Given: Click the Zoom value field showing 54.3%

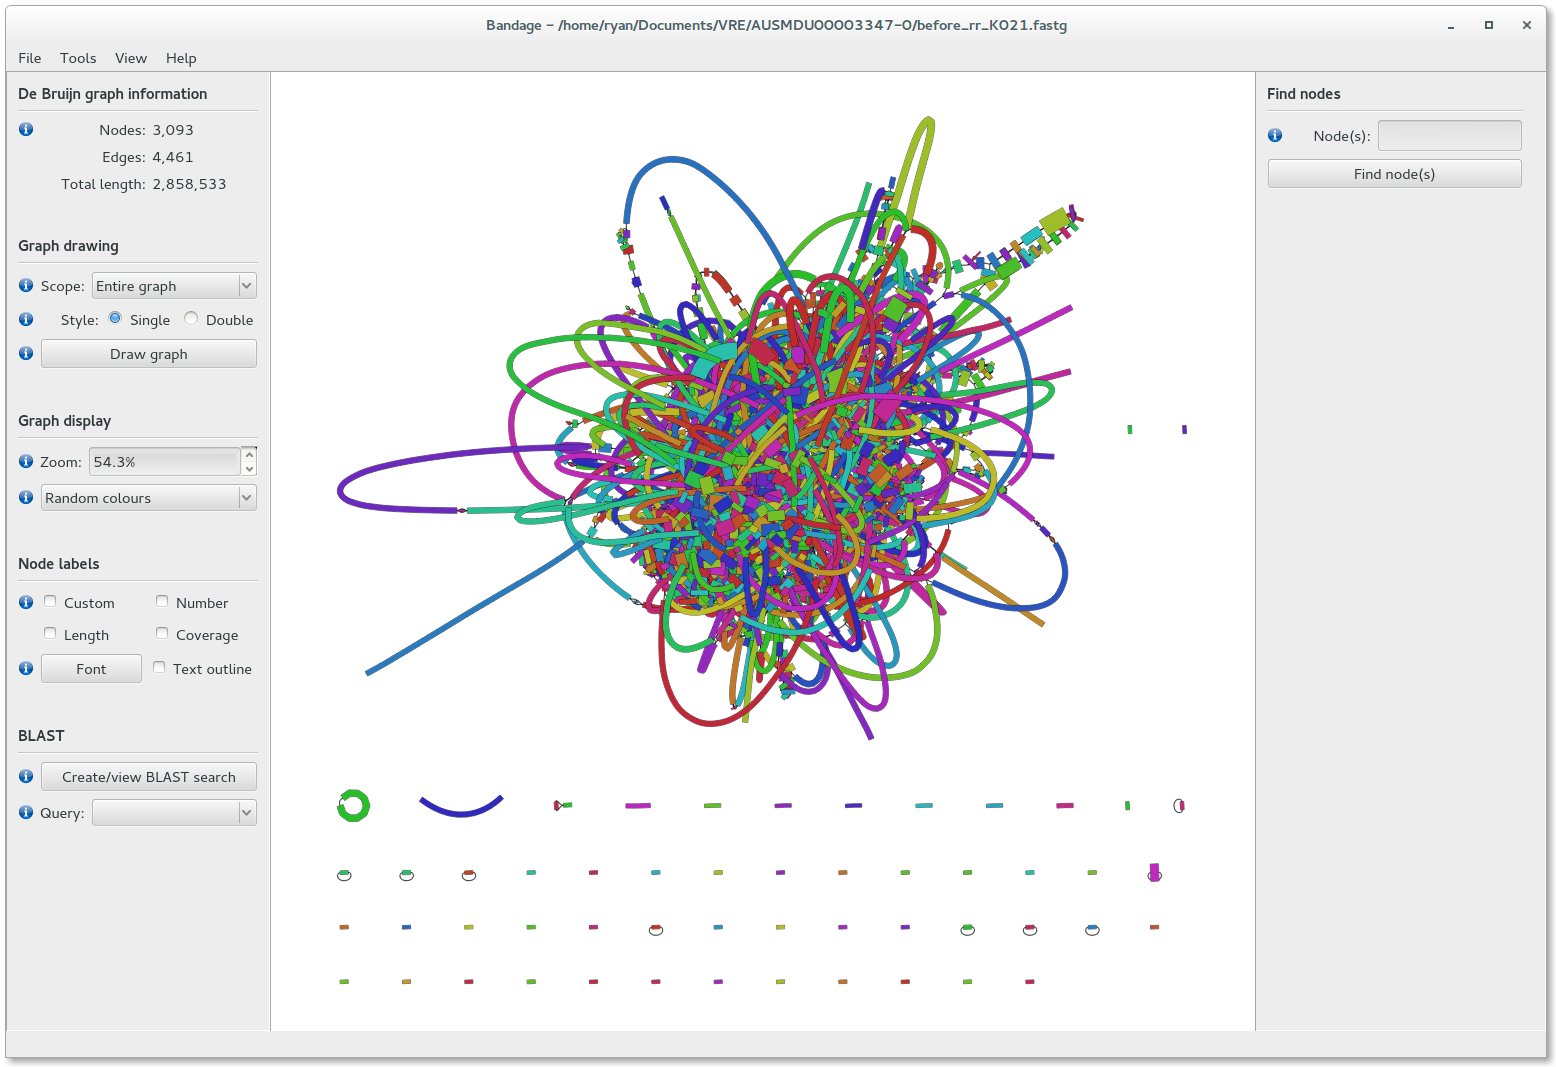Looking at the screenshot, I should coord(165,462).
